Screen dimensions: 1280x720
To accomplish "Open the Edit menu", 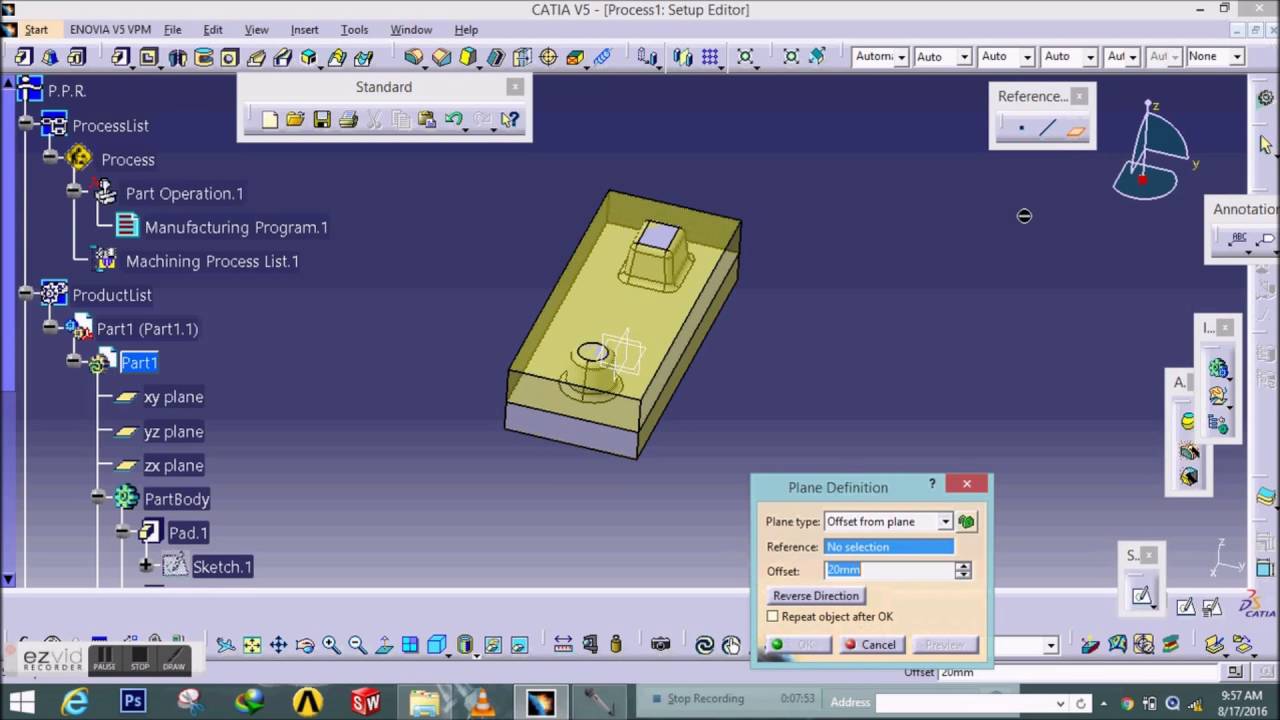I will (213, 30).
